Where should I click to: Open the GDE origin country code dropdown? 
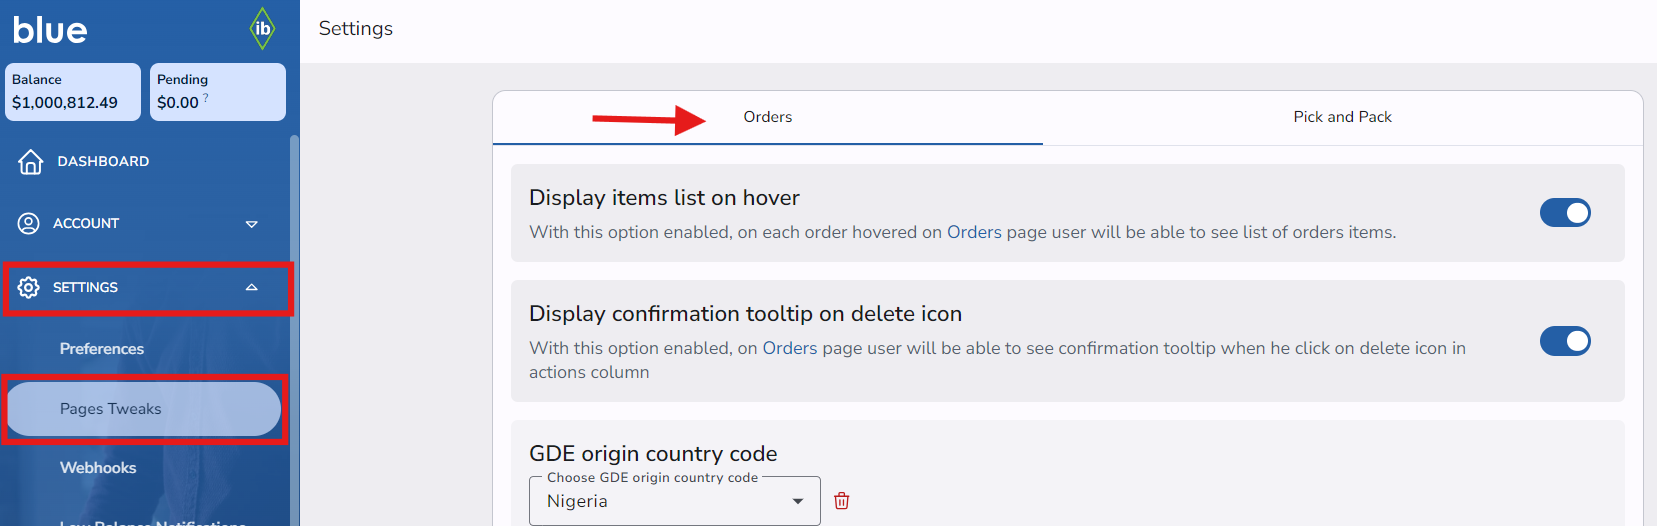(674, 501)
